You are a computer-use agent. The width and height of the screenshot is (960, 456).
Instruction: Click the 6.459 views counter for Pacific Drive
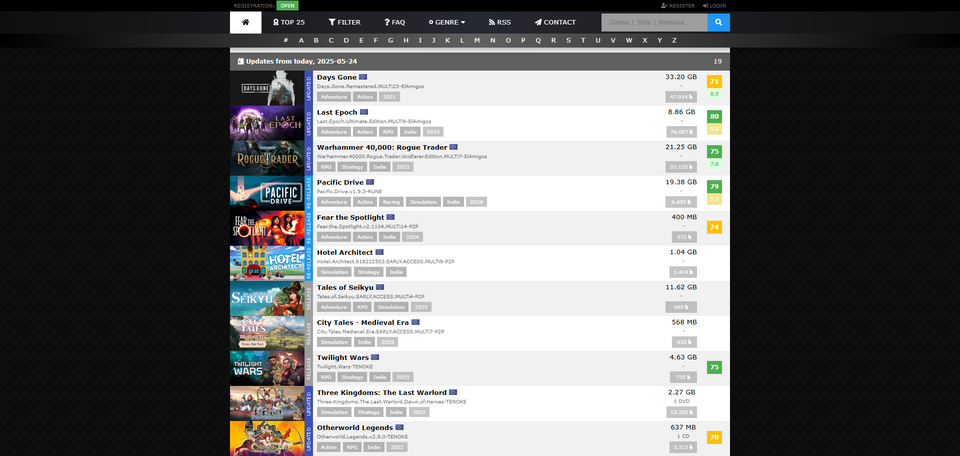[681, 201]
